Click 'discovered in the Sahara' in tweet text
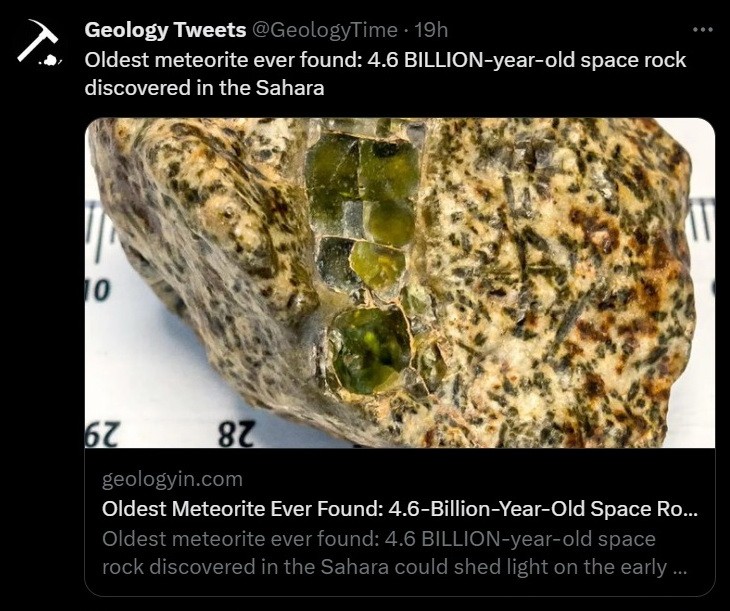The height and width of the screenshot is (611, 730). (x=205, y=88)
